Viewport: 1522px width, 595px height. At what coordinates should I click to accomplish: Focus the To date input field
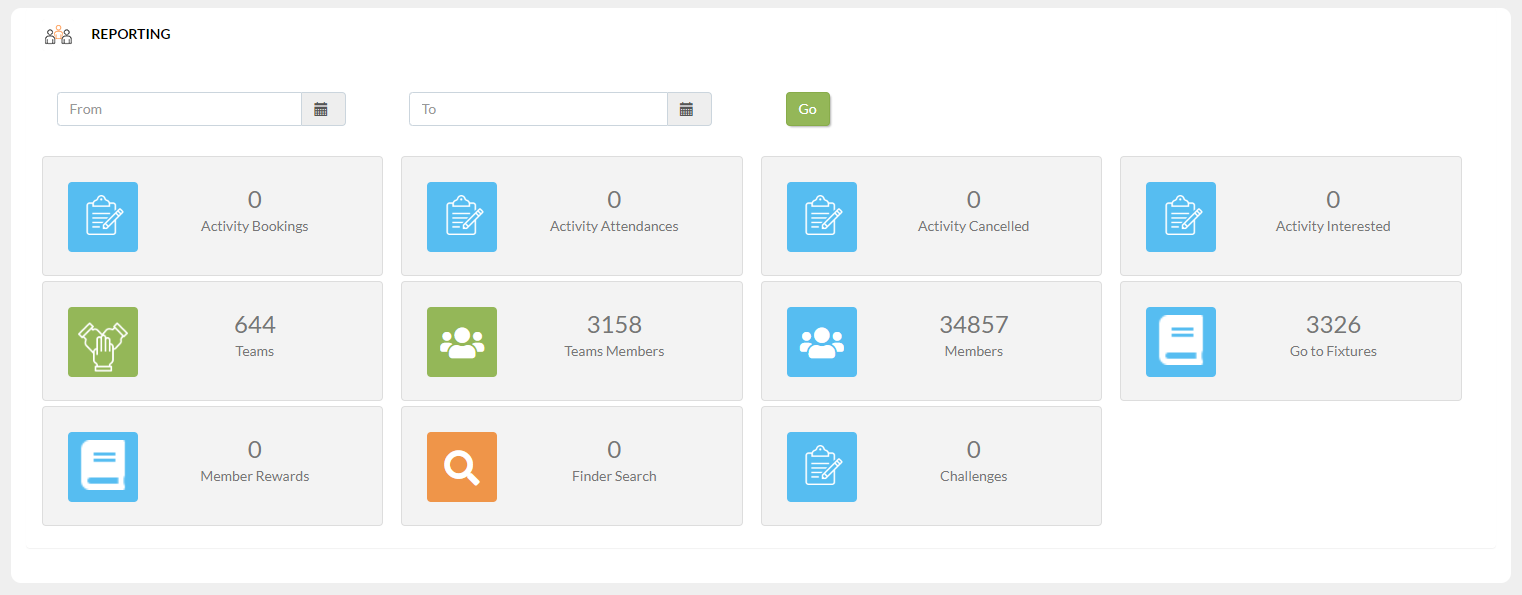pos(539,109)
